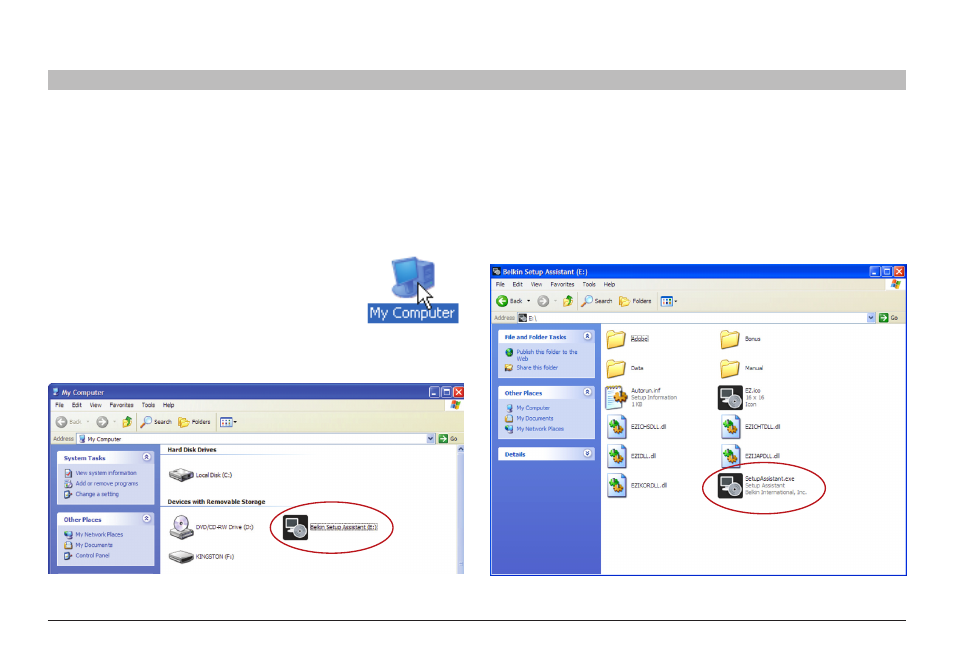The image size is (954, 668).
Task: Open Help menu in My Computer window
Action: [169, 405]
